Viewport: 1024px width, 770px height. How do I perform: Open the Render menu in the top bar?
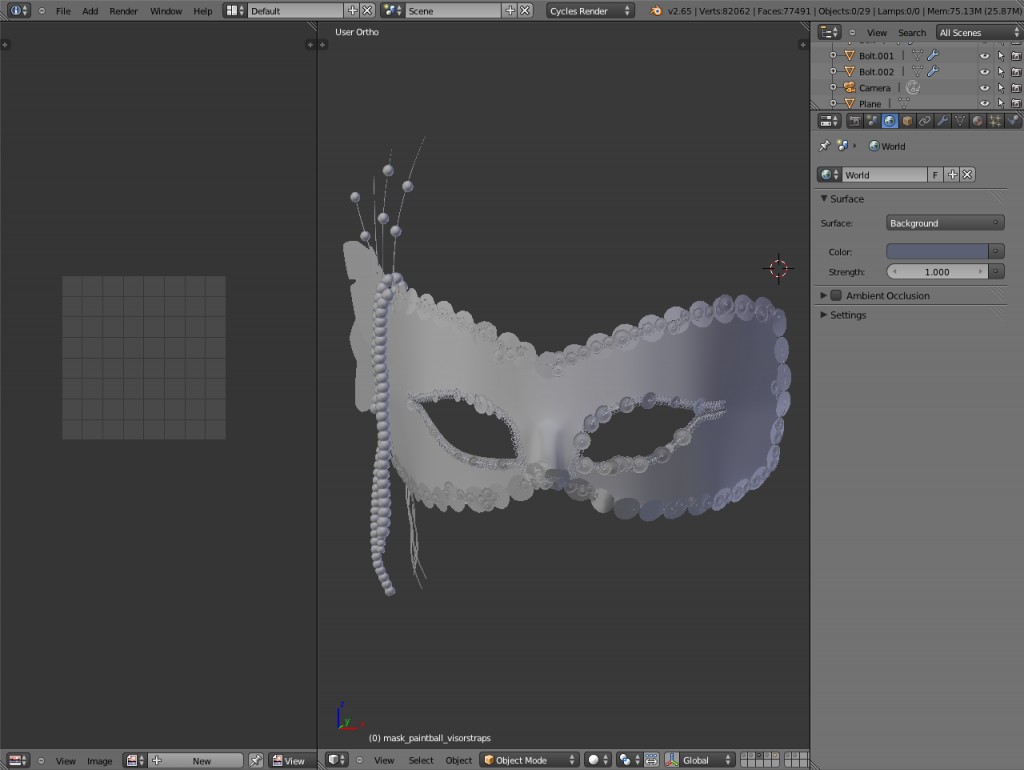(x=123, y=11)
